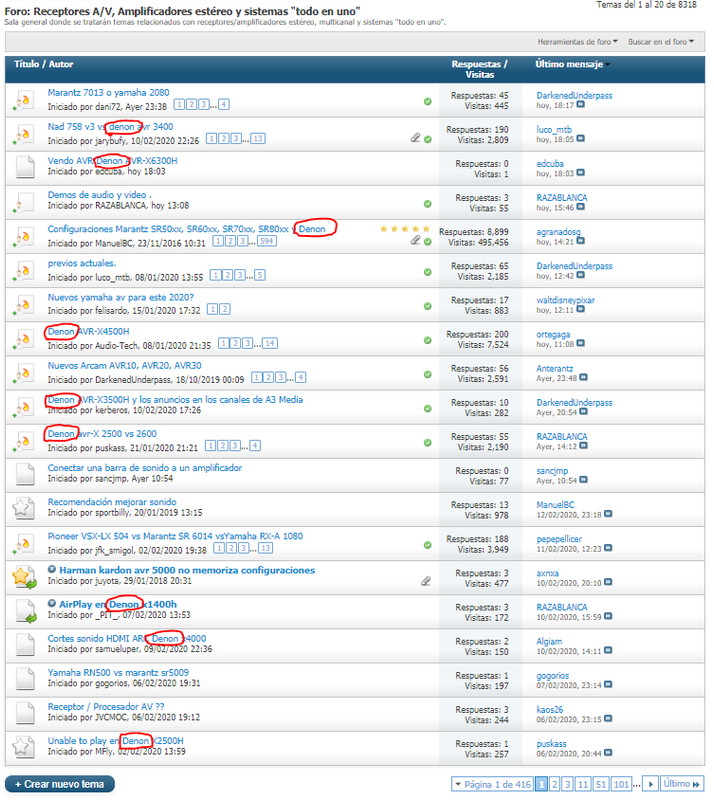Click first-unread icon before Harman kardon title
The width and height of the screenshot is (714, 800).
pos(52,569)
